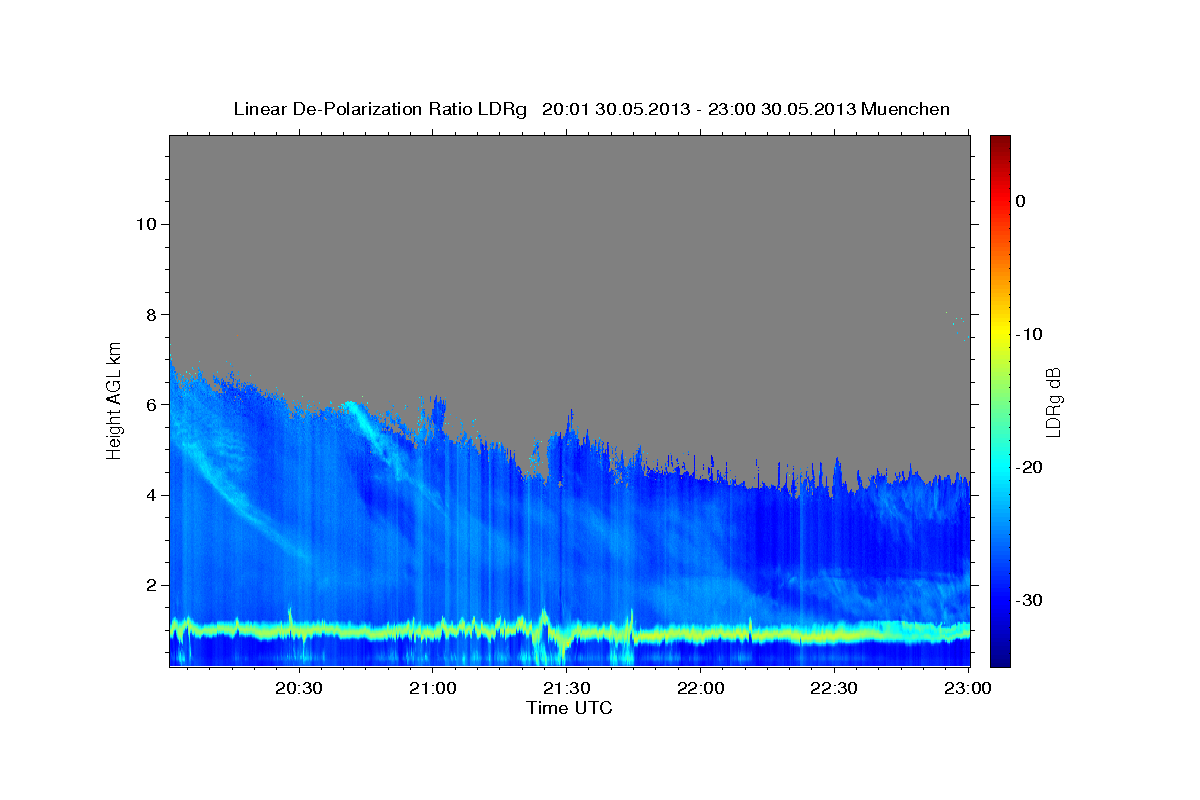Click the 'Time UTC' axis label
The width and height of the screenshot is (1200, 800).
(569, 708)
